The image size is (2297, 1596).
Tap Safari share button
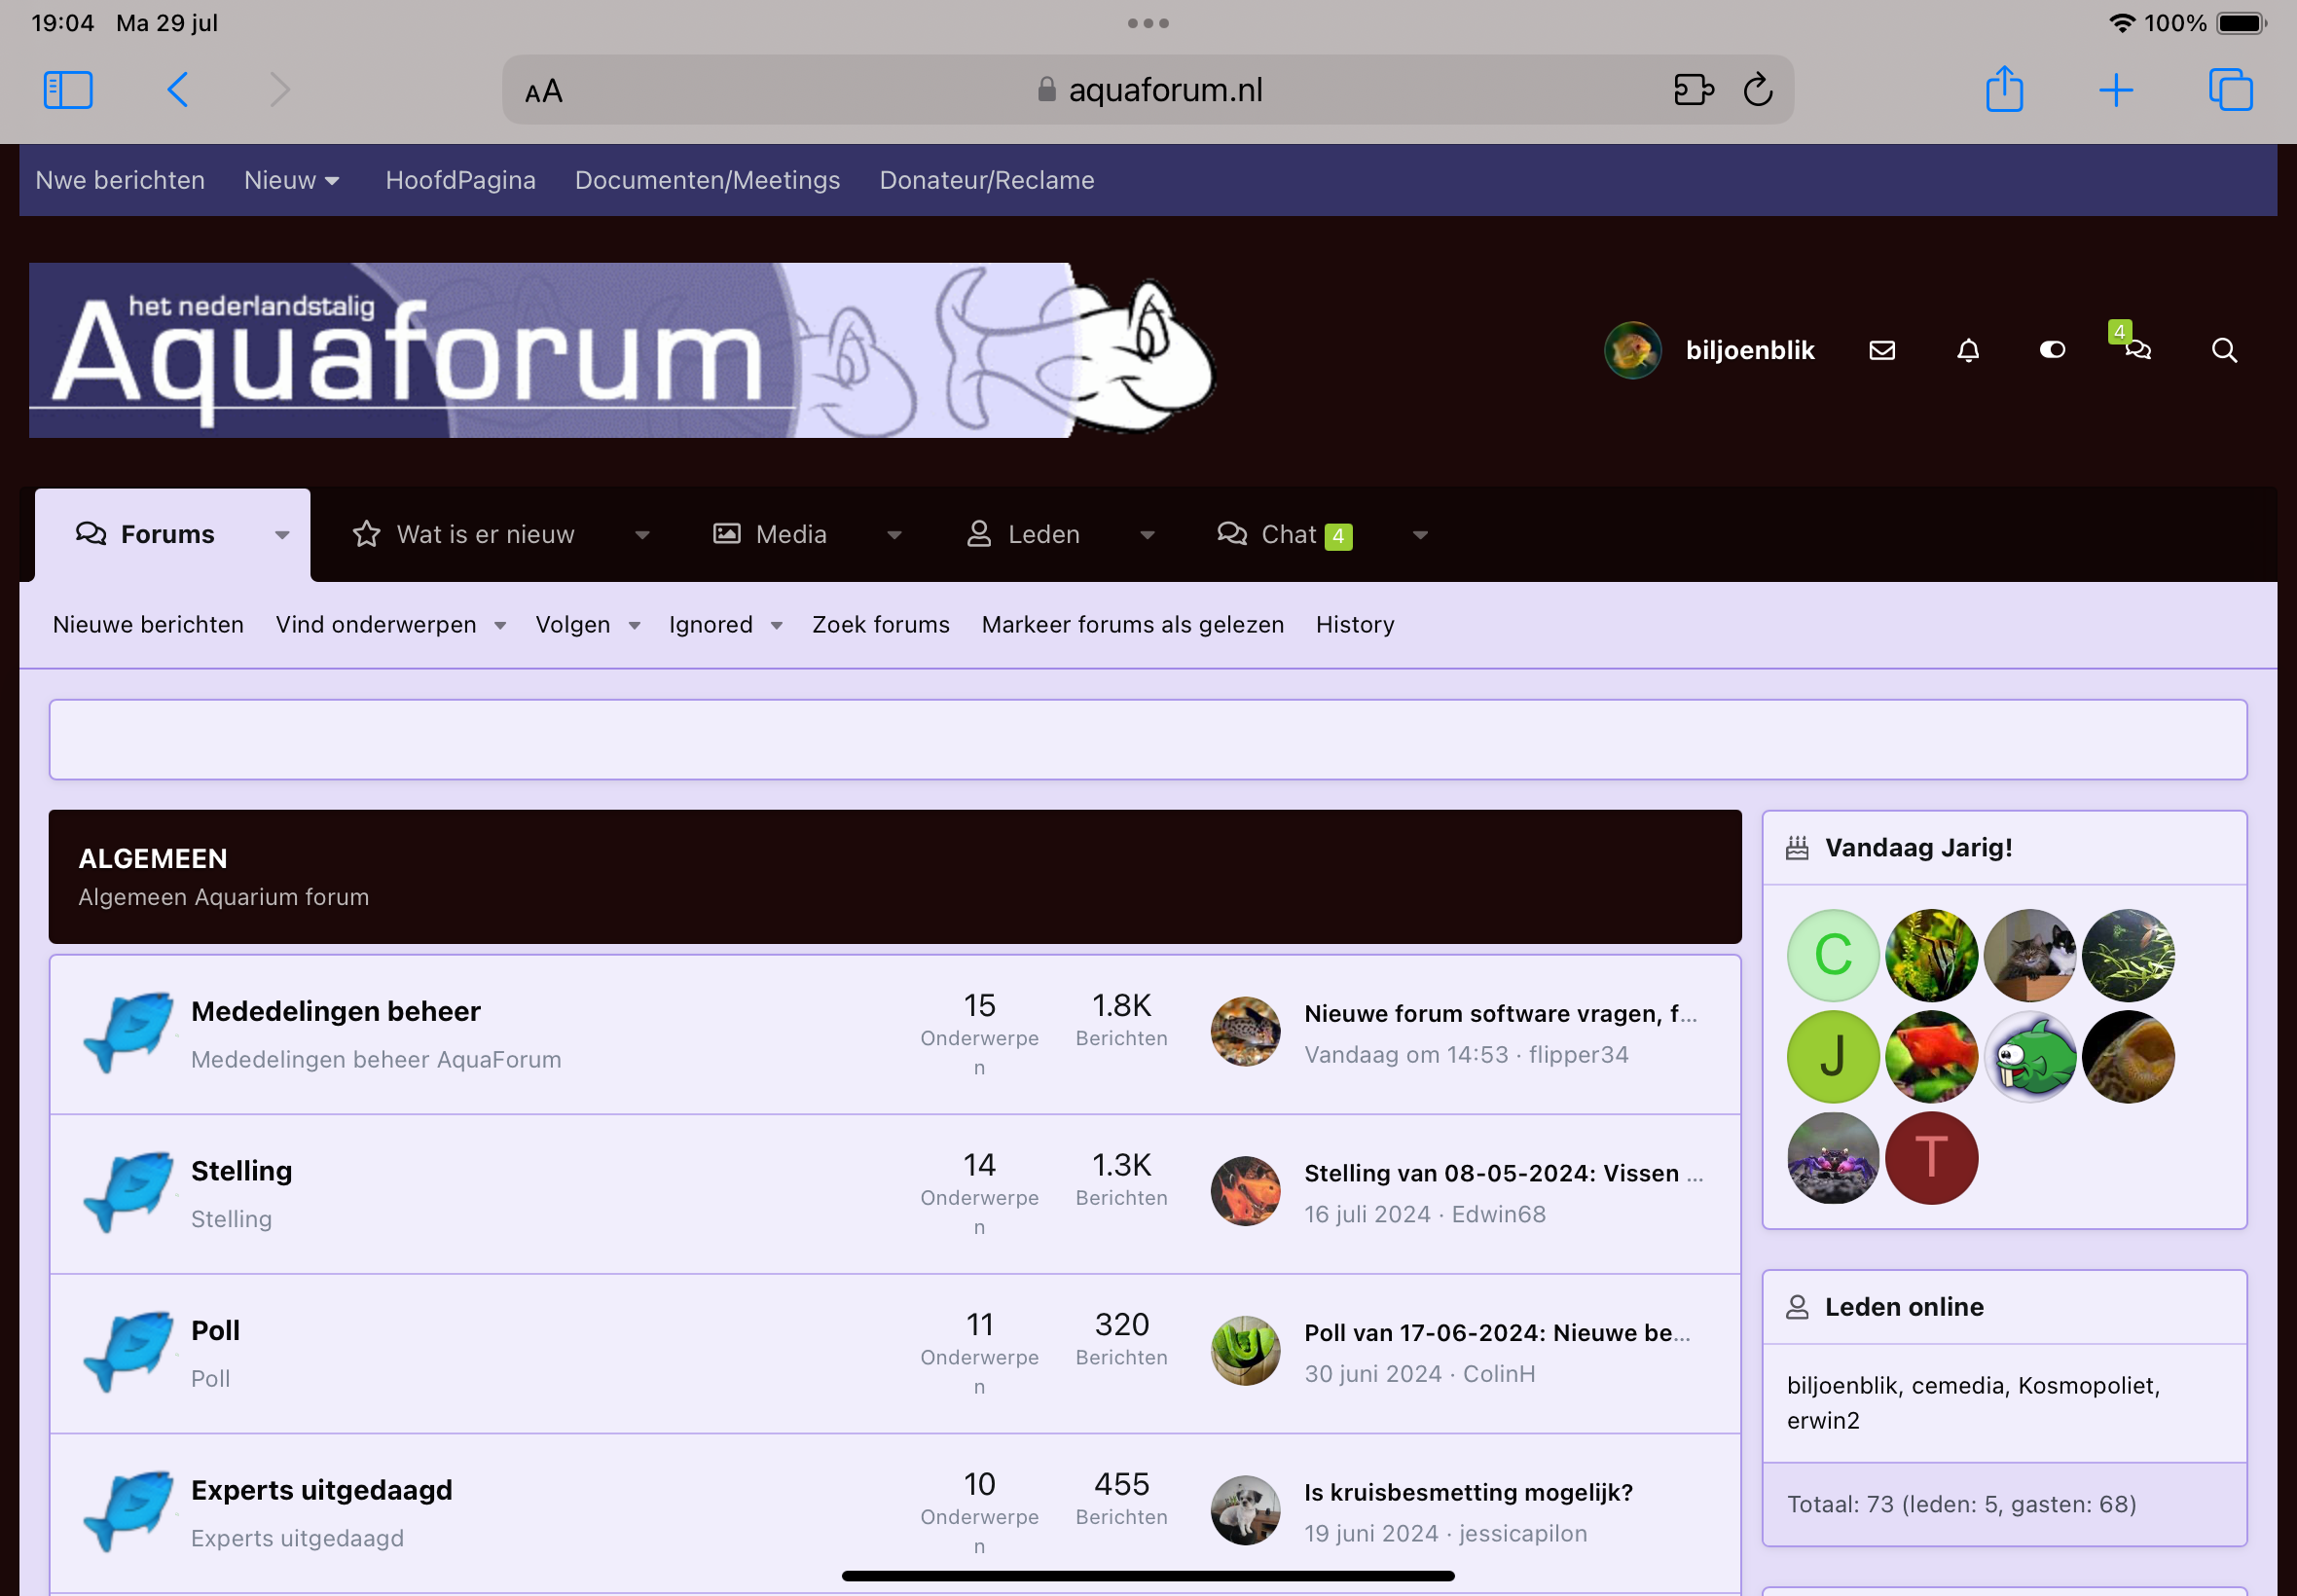tap(2004, 90)
